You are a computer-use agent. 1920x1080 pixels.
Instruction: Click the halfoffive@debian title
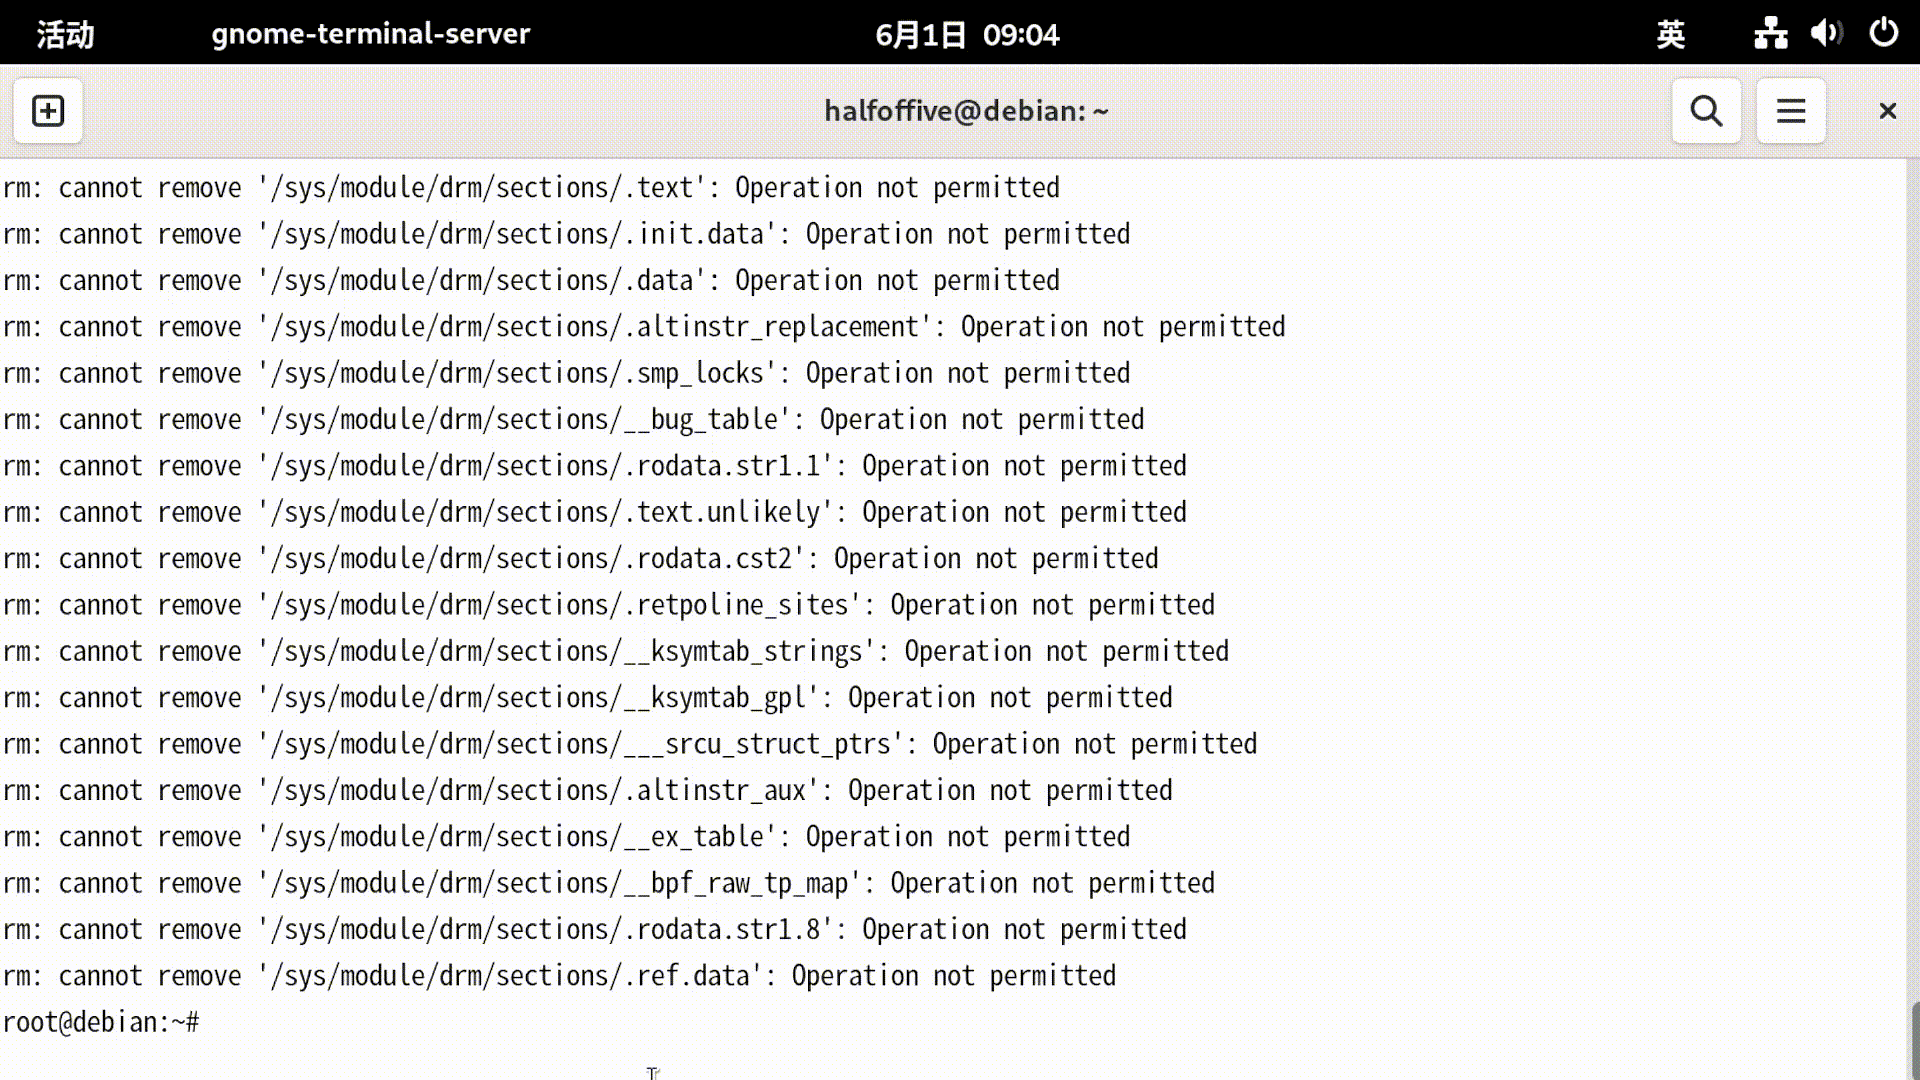(x=965, y=110)
